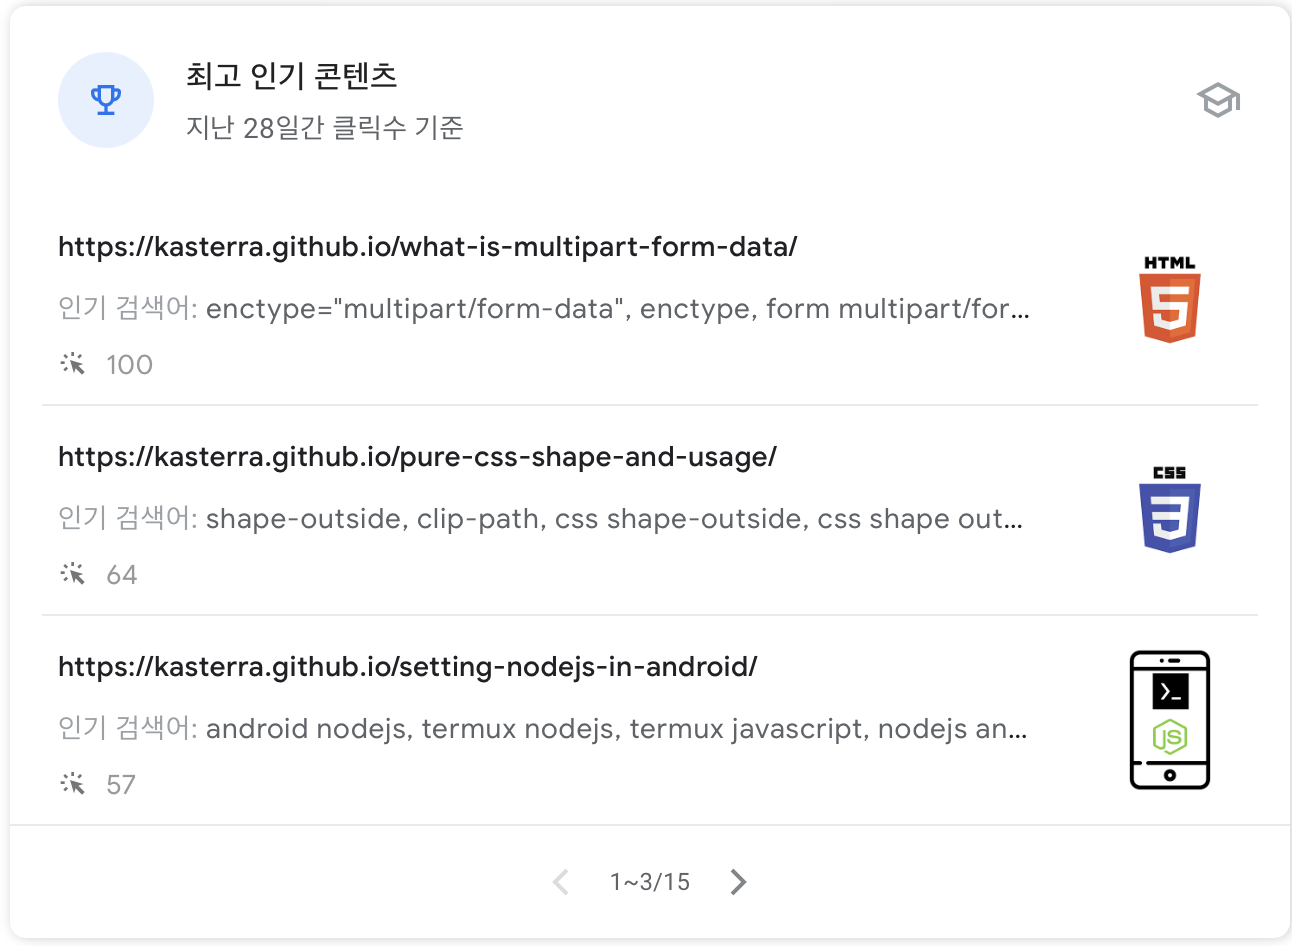1292x946 pixels.
Task: Click the clicks icon beside 64
Action: click(73, 574)
